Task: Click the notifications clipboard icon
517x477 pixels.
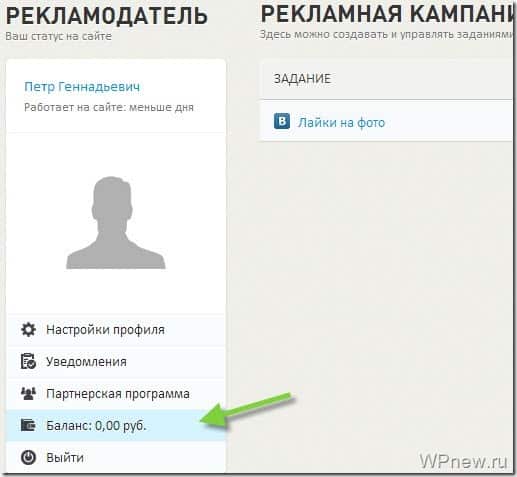Action: [28, 361]
